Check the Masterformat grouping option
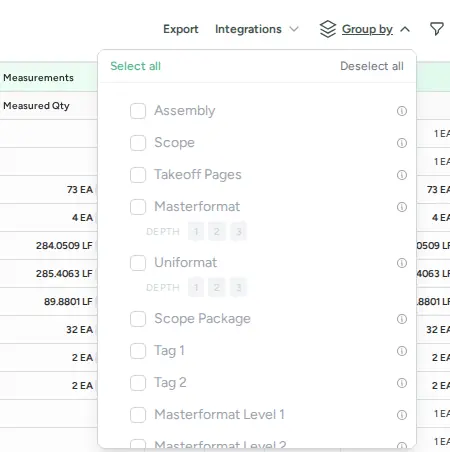The width and height of the screenshot is (450, 452). point(138,207)
